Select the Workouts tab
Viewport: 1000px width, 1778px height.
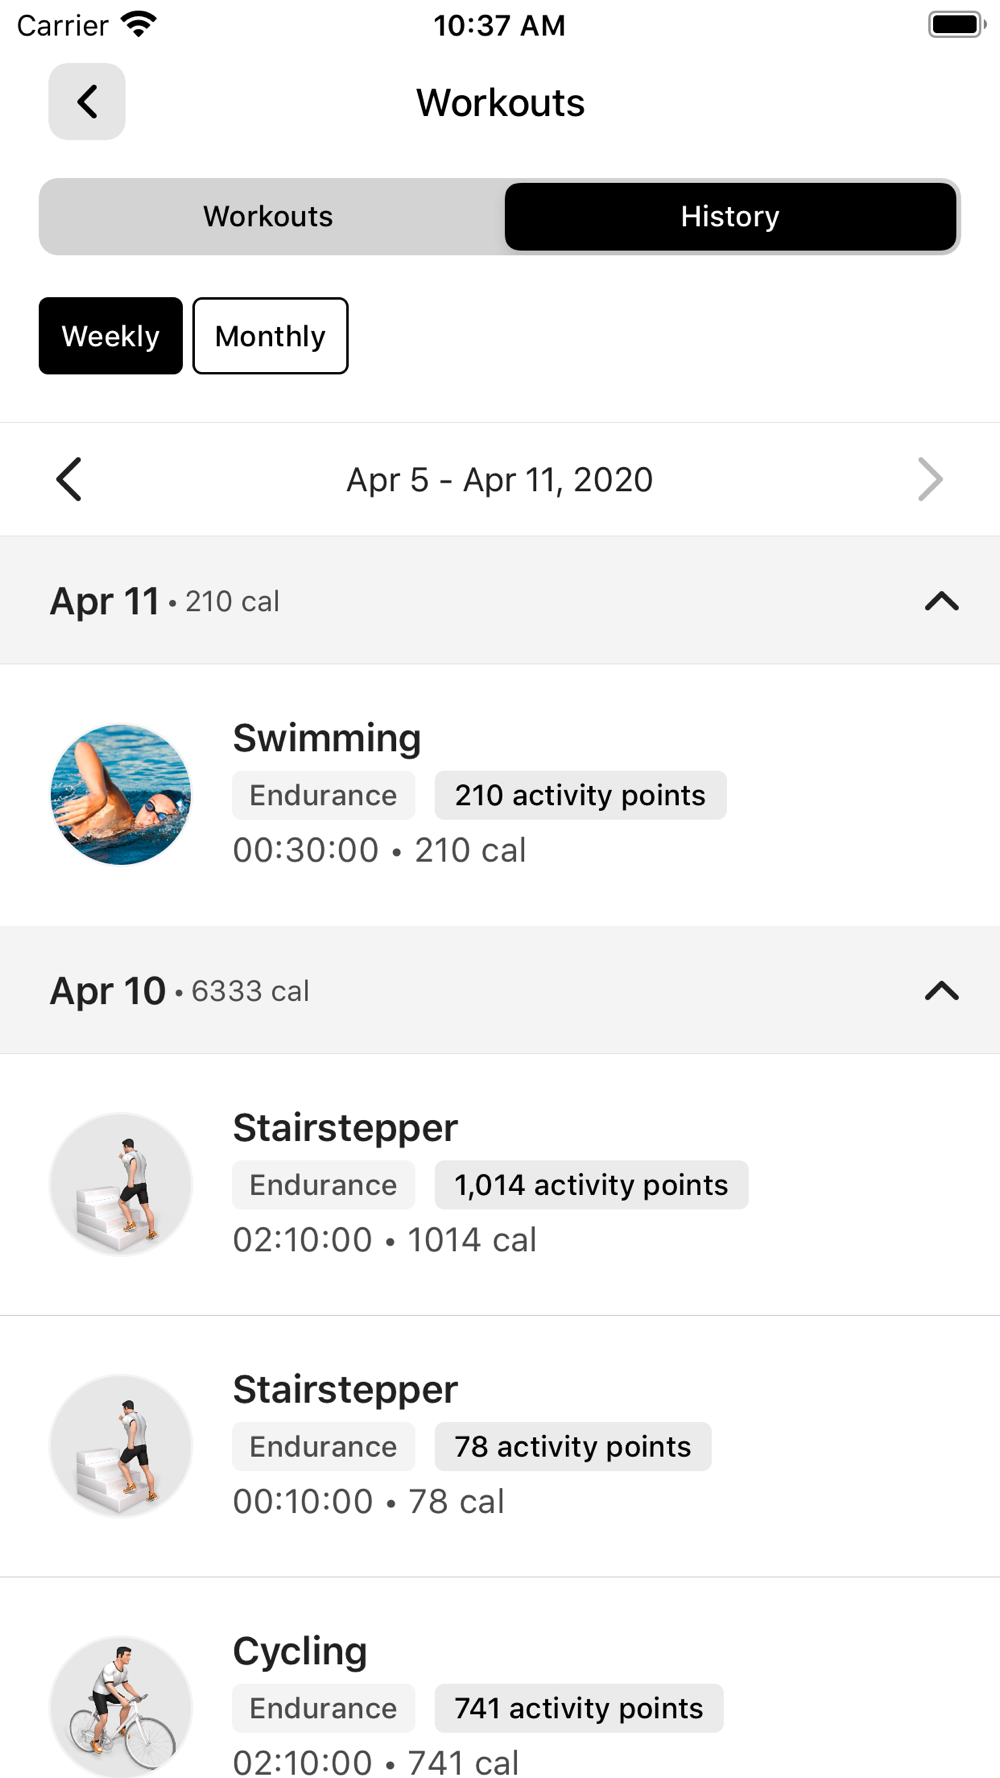(x=268, y=217)
